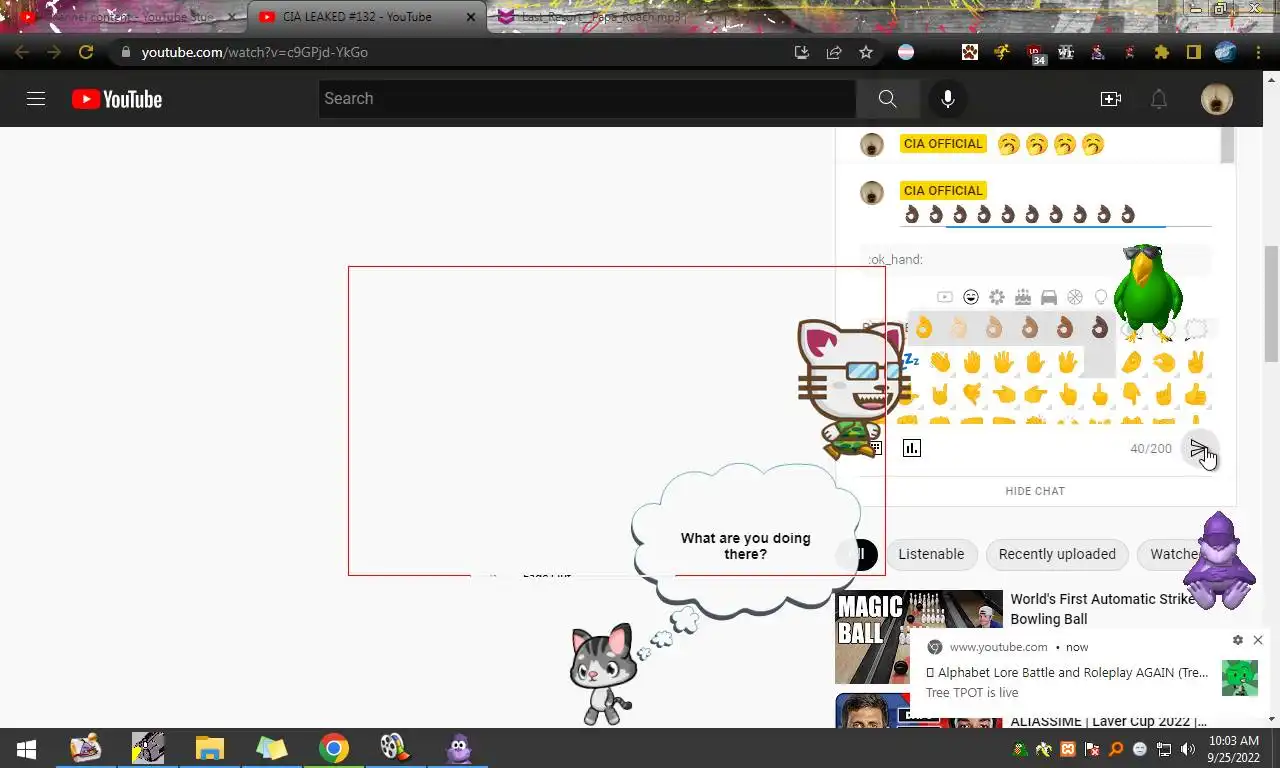Open the YouTube account avatar menu
The image size is (1280, 768).
coord(1217,99)
